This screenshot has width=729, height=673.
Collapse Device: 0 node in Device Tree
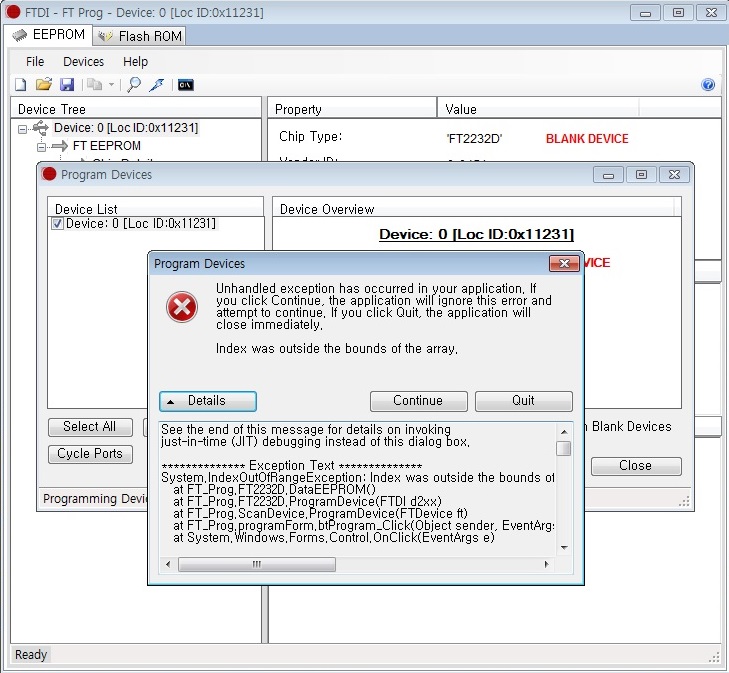pyautogui.click(x=22, y=129)
